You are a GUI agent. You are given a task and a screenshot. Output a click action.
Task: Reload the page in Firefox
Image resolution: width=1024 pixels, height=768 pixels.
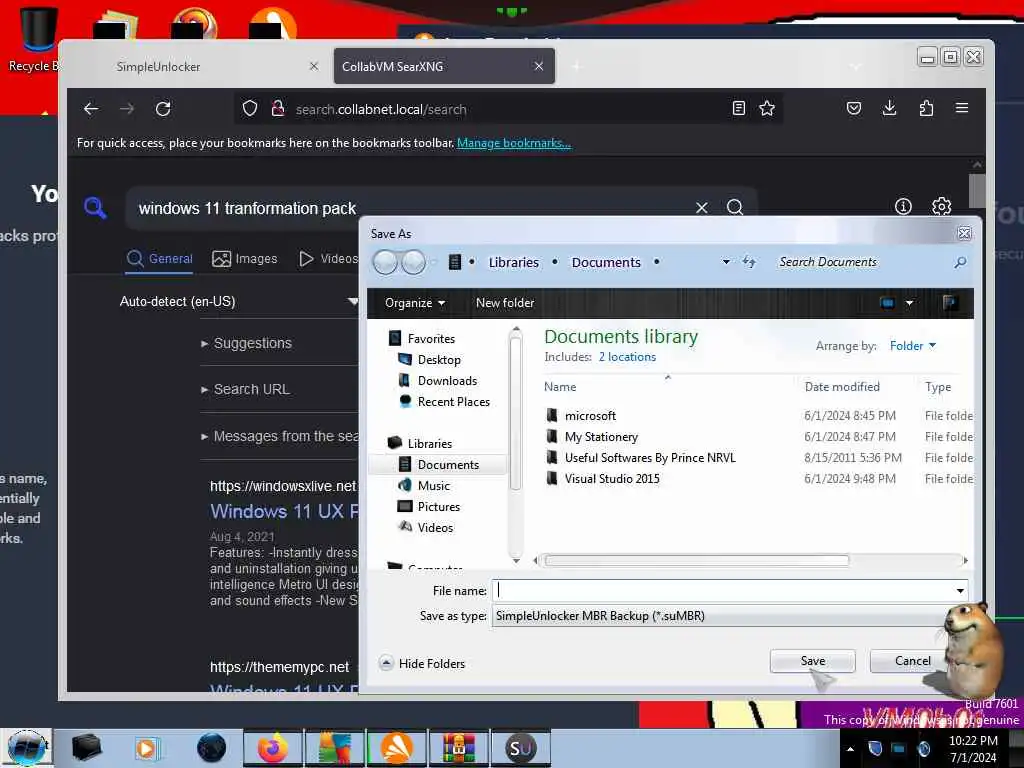point(163,109)
